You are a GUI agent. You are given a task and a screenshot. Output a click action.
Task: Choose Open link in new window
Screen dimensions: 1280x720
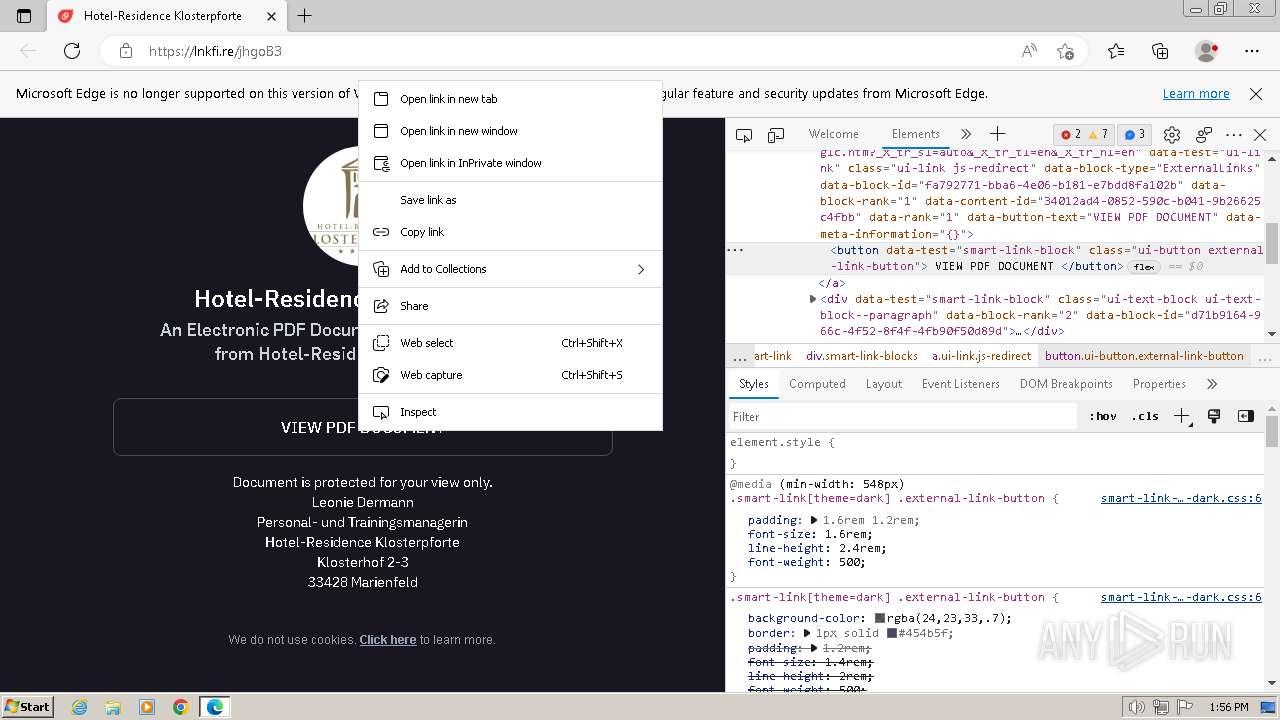coord(510,131)
